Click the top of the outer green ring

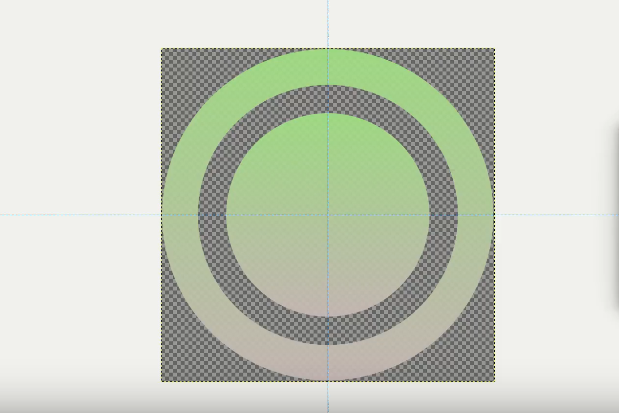(x=328, y=67)
